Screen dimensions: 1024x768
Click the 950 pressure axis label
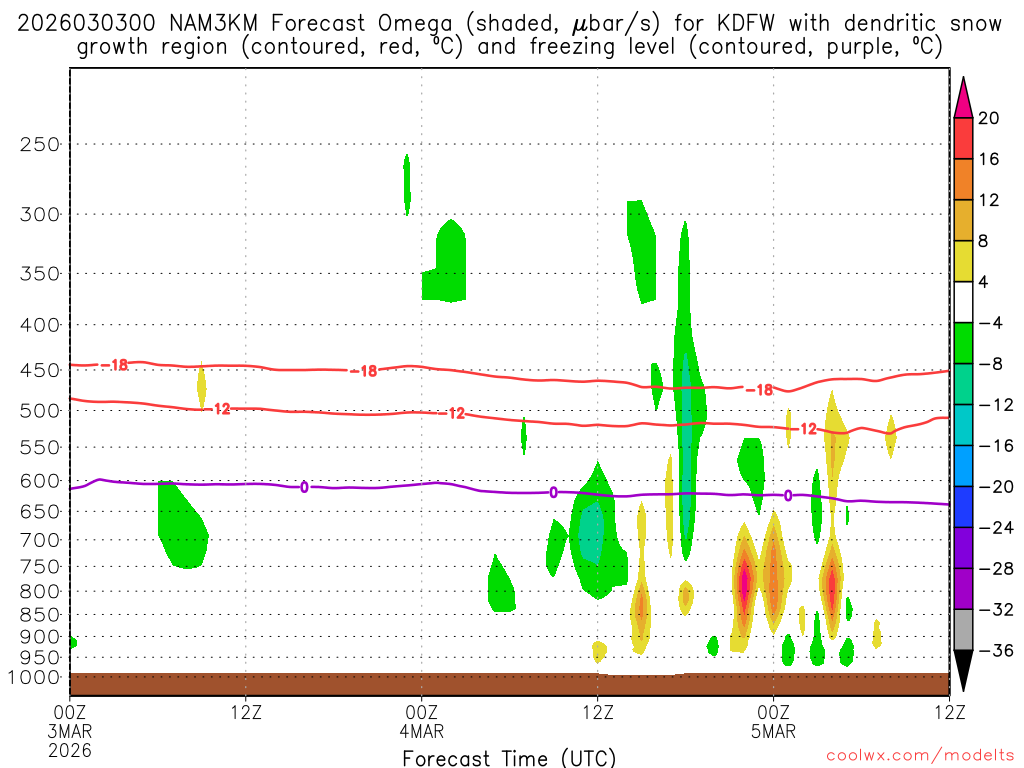[40, 658]
